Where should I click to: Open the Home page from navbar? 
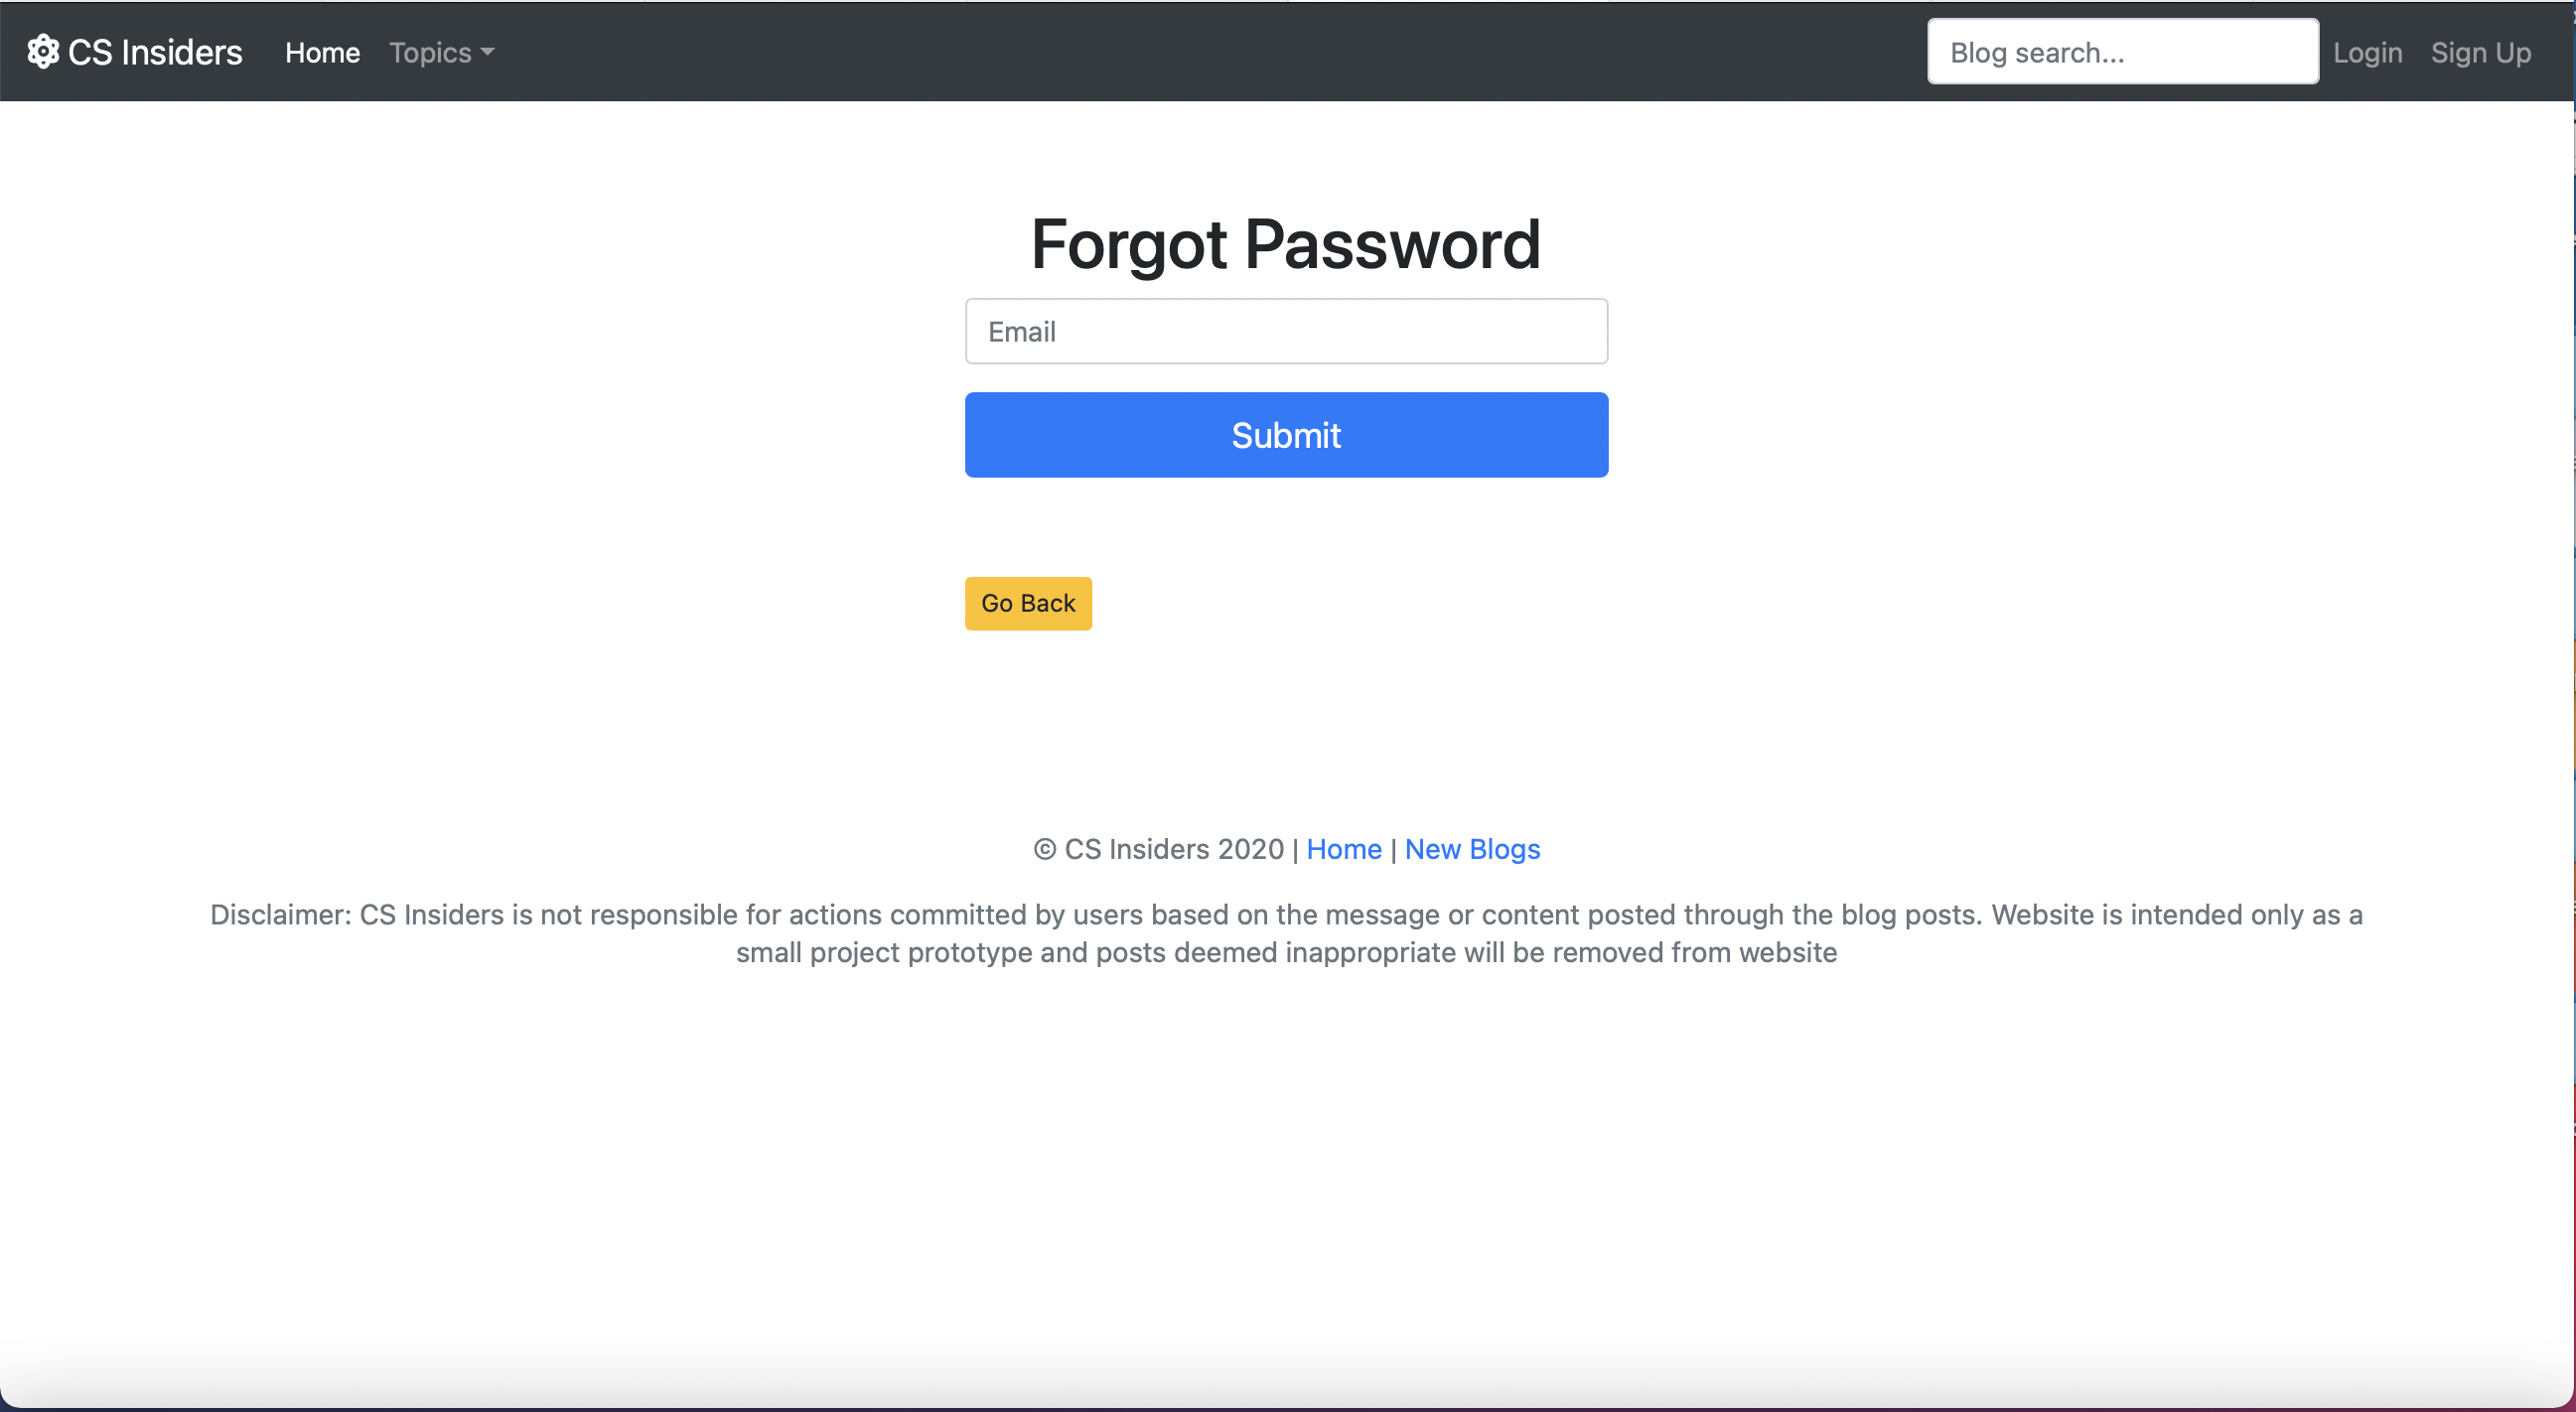tap(322, 52)
